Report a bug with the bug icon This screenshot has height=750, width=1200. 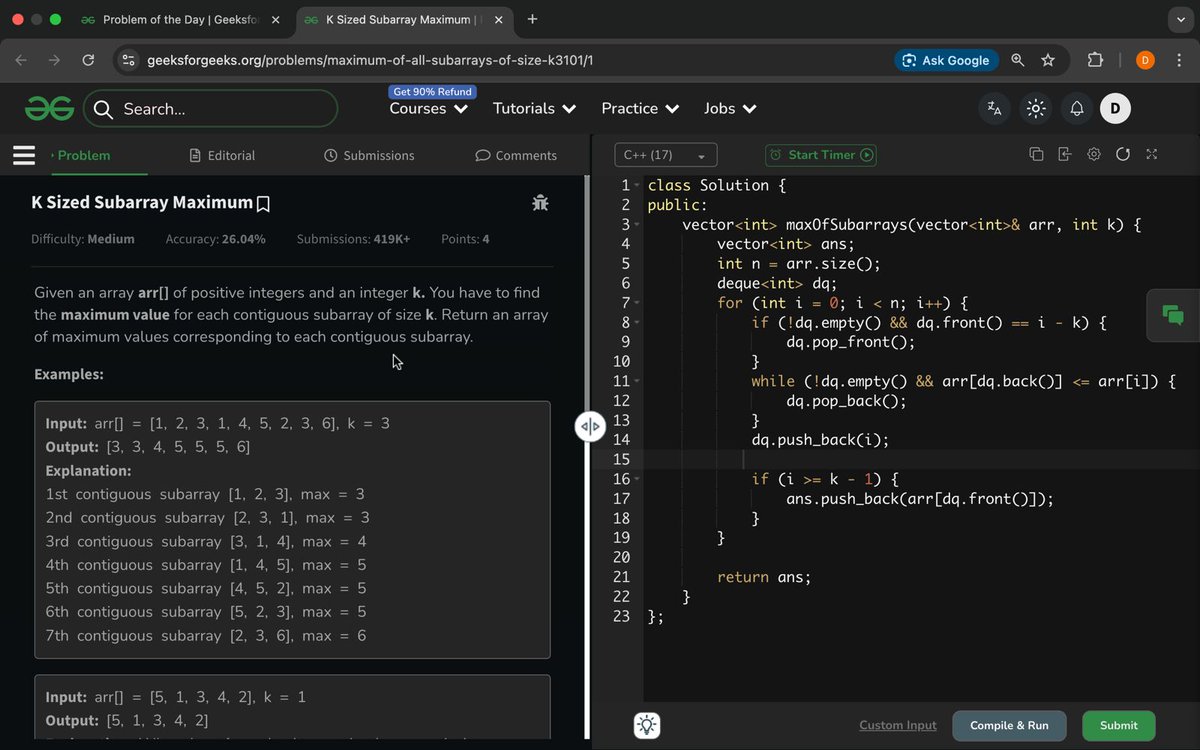(540, 203)
